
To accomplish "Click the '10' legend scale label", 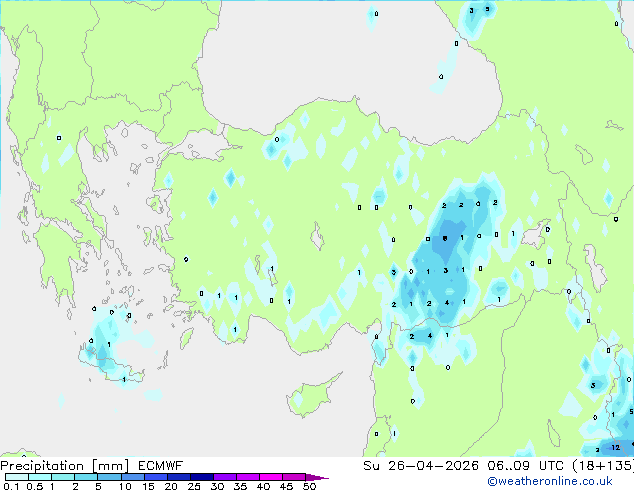I will click(125, 486).
